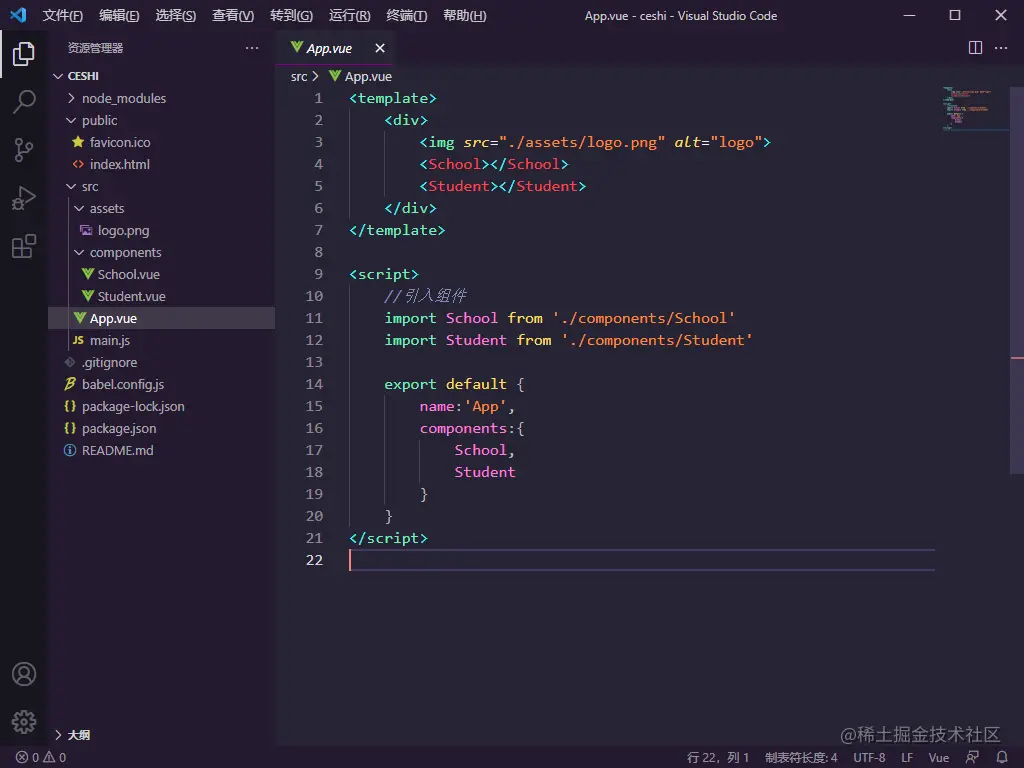1024x768 pixels.
Task: Click the line and column indicator 行 22, 列 1
Action: tap(718, 758)
